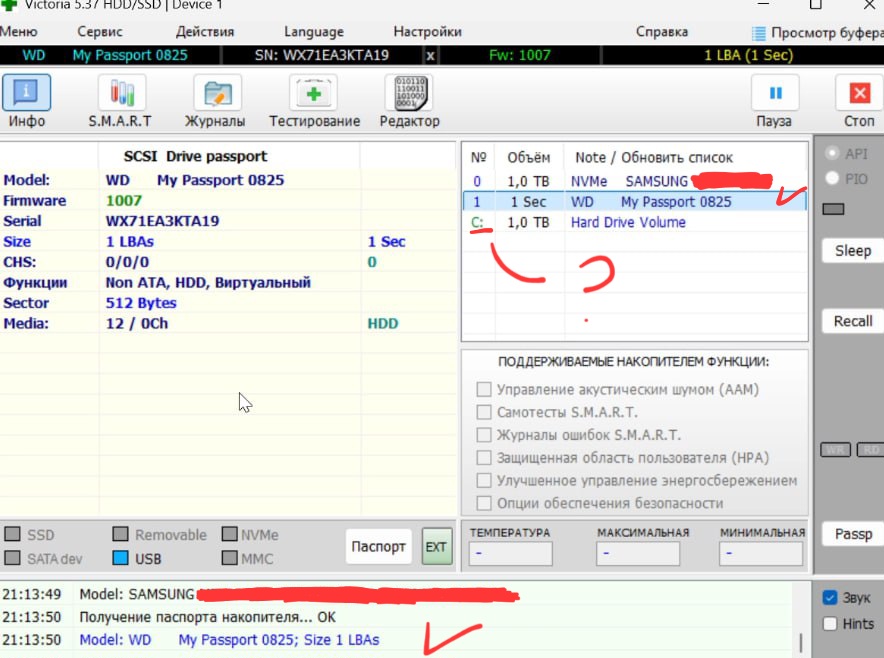Click the Passp button

[852, 534]
